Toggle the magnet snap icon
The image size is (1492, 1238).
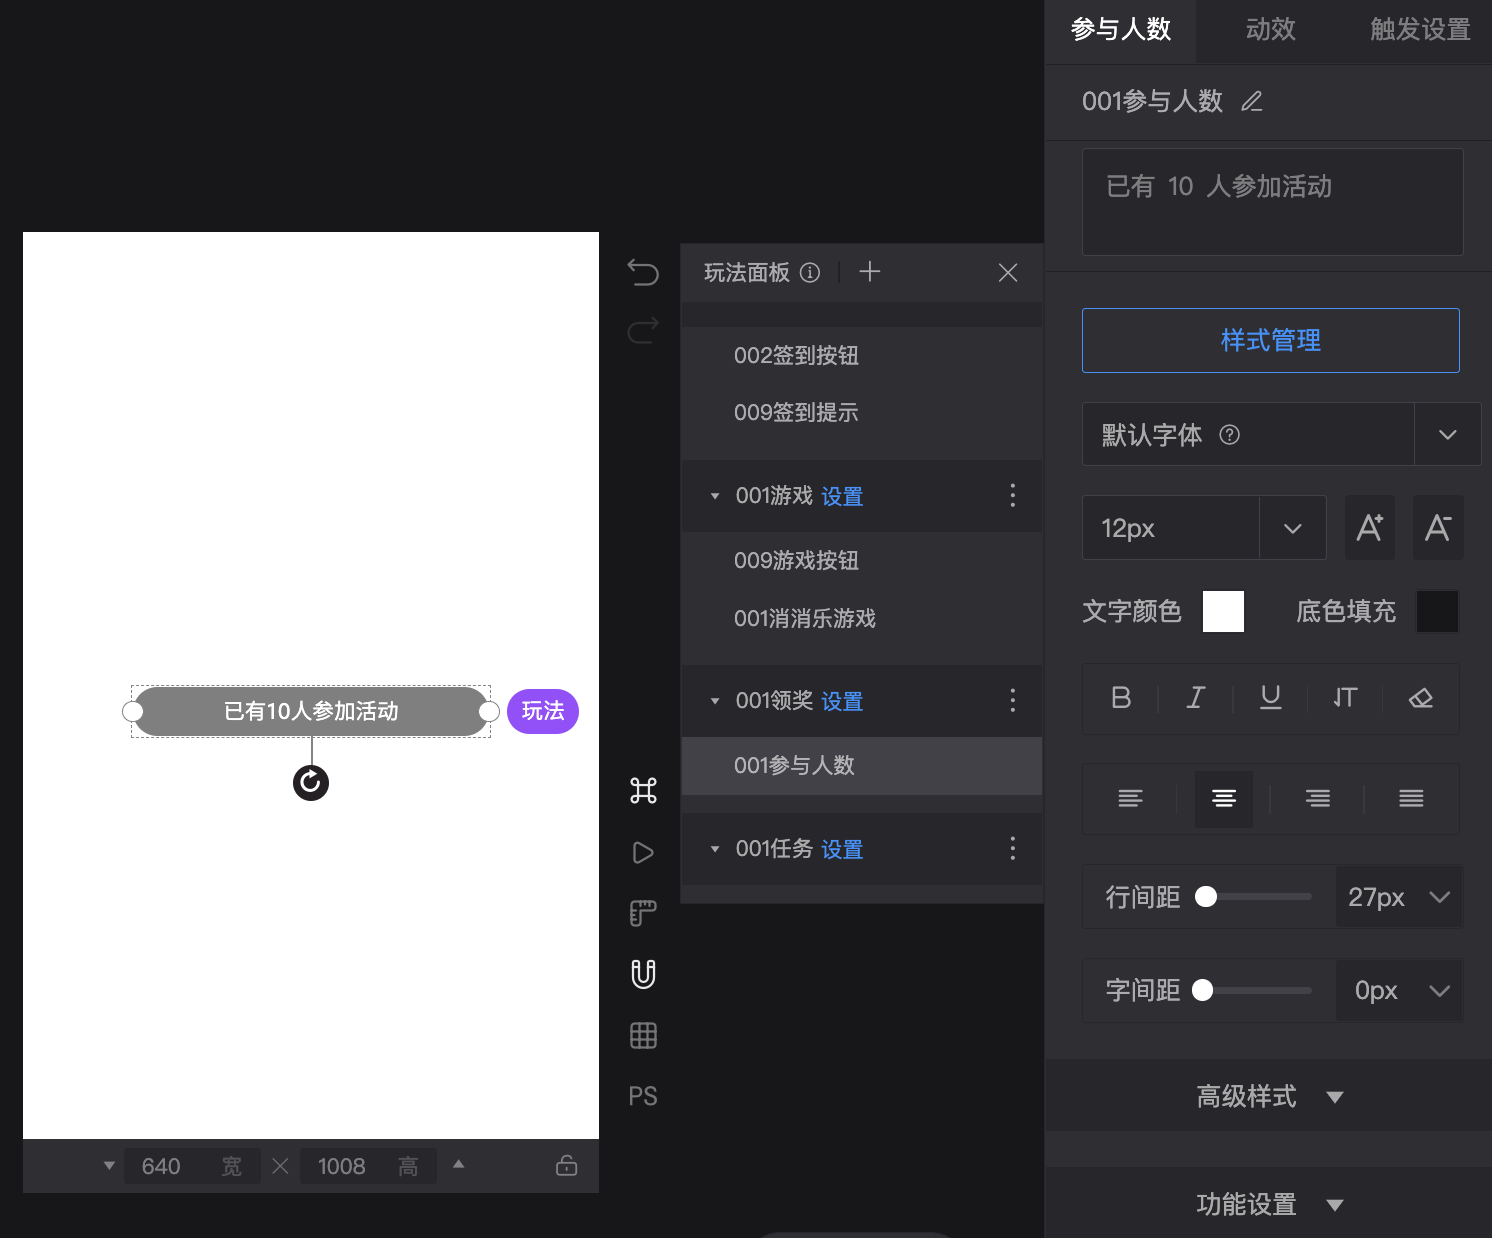click(643, 974)
